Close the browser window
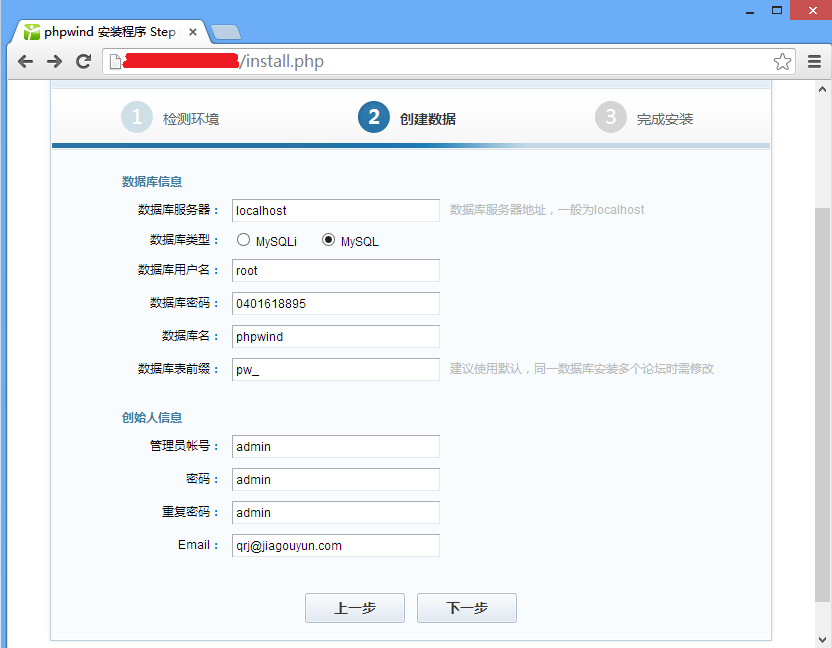 (x=812, y=10)
